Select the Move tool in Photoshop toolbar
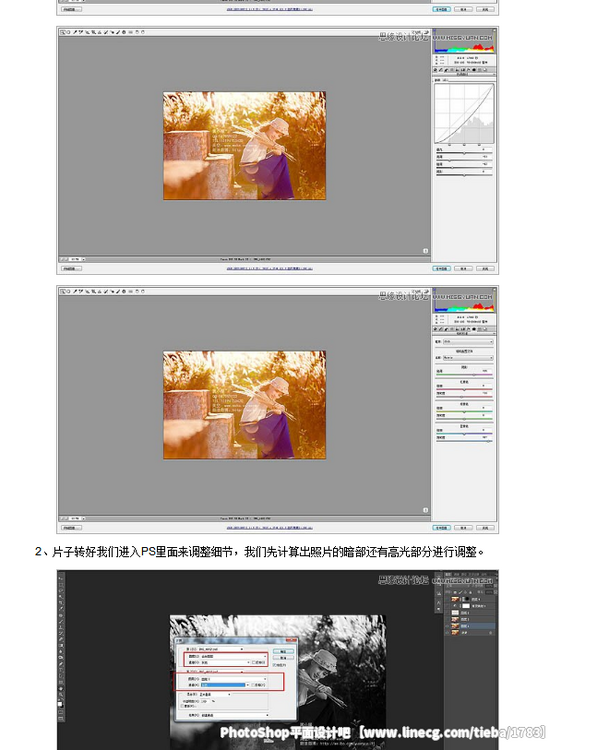This screenshot has width=597, height=750. pyautogui.click(x=60, y=578)
